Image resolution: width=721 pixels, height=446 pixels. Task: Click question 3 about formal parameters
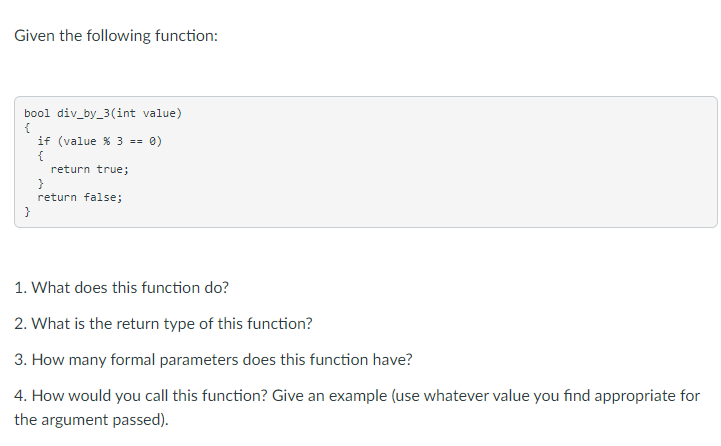coord(213,360)
